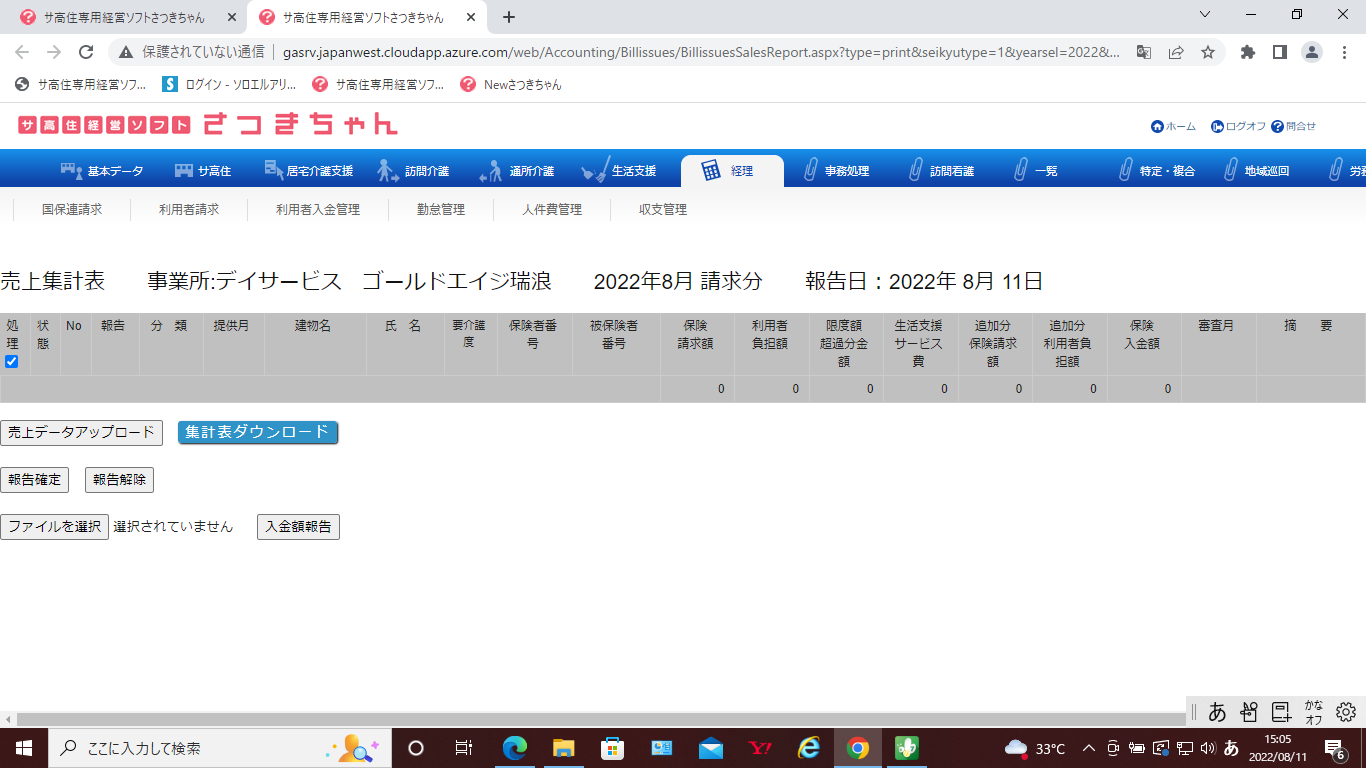Open the 訪問介護 menu icon
The width and height of the screenshot is (1366, 768).
click(x=388, y=171)
